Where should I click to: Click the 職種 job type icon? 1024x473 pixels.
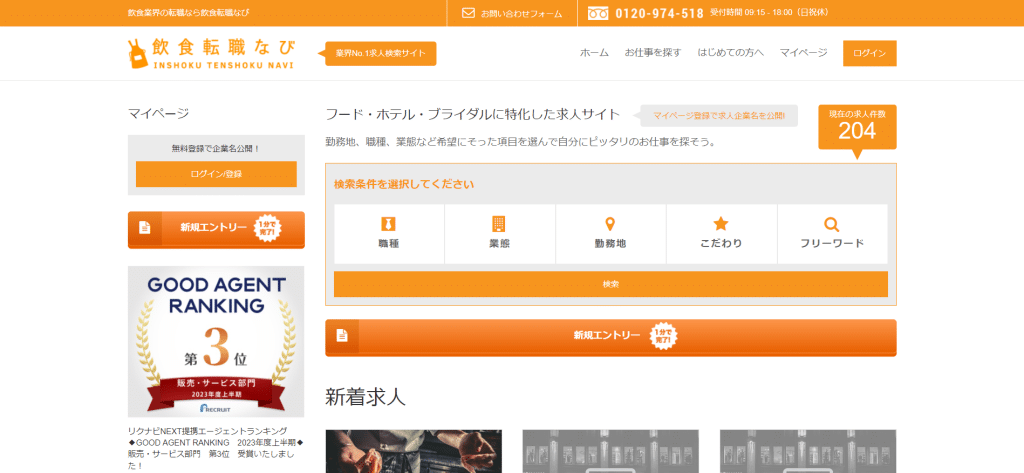[x=389, y=224]
